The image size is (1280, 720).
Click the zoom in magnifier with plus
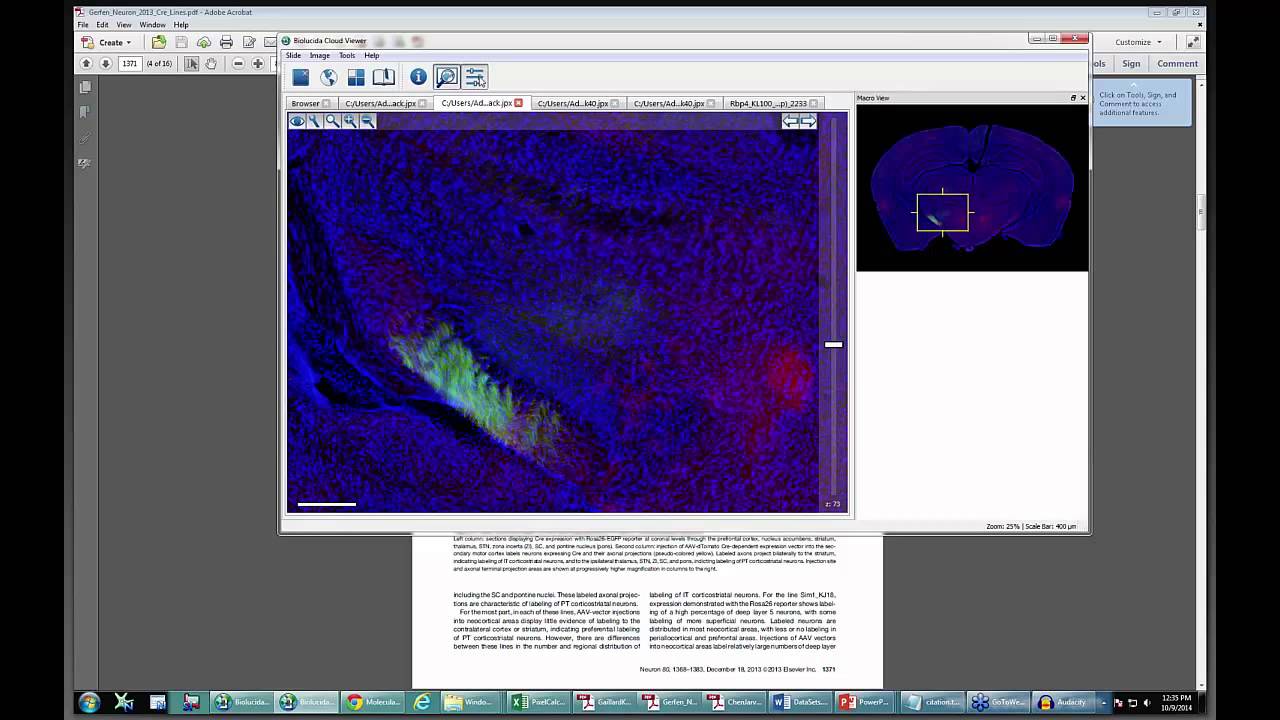[350, 121]
